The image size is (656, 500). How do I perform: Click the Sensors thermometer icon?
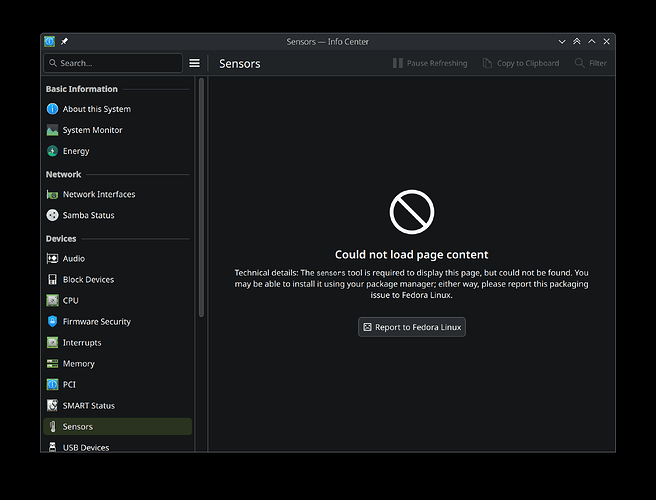point(52,426)
